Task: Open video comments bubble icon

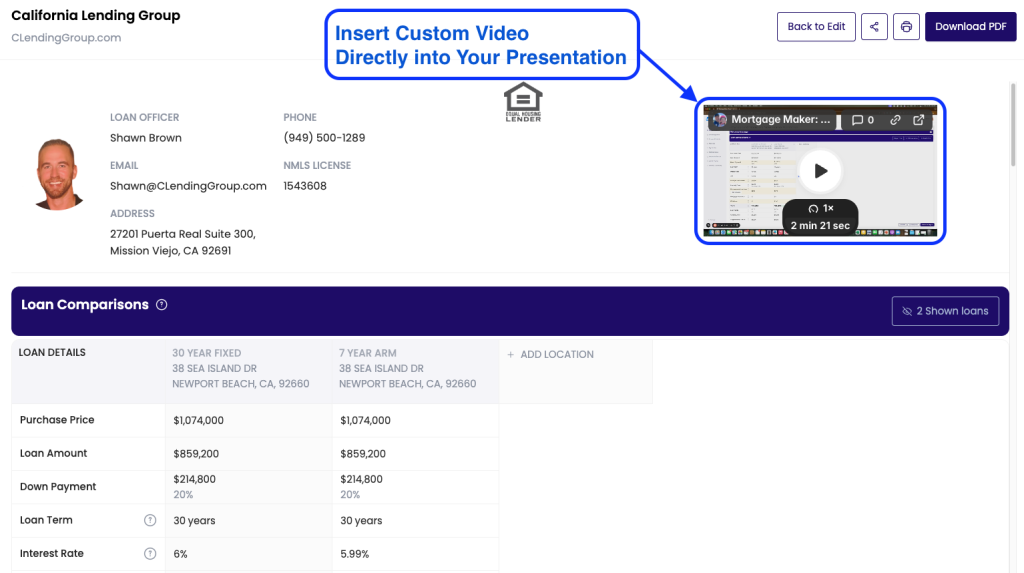Action: [862, 120]
